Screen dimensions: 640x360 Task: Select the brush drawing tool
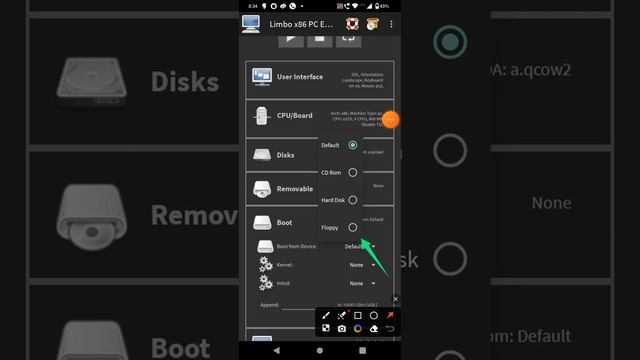pyautogui.click(x=326, y=316)
